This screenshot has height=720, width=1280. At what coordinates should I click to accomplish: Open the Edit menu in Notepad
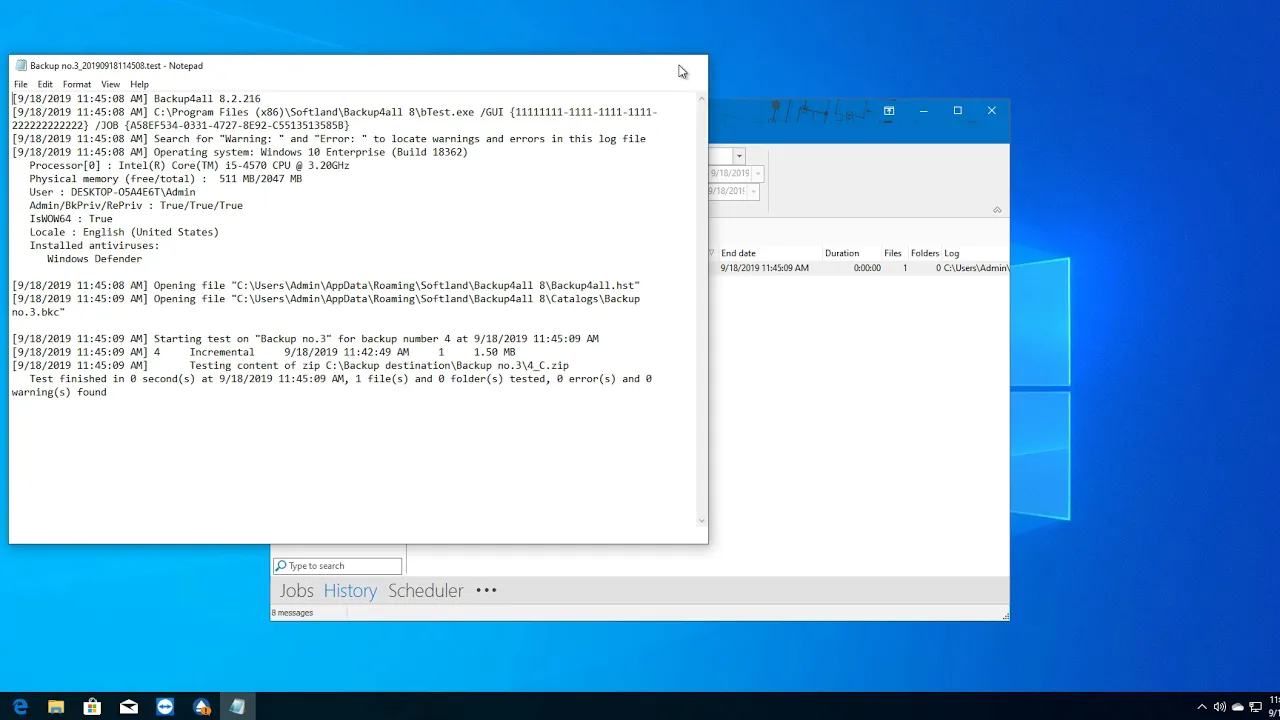pos(45,84)
